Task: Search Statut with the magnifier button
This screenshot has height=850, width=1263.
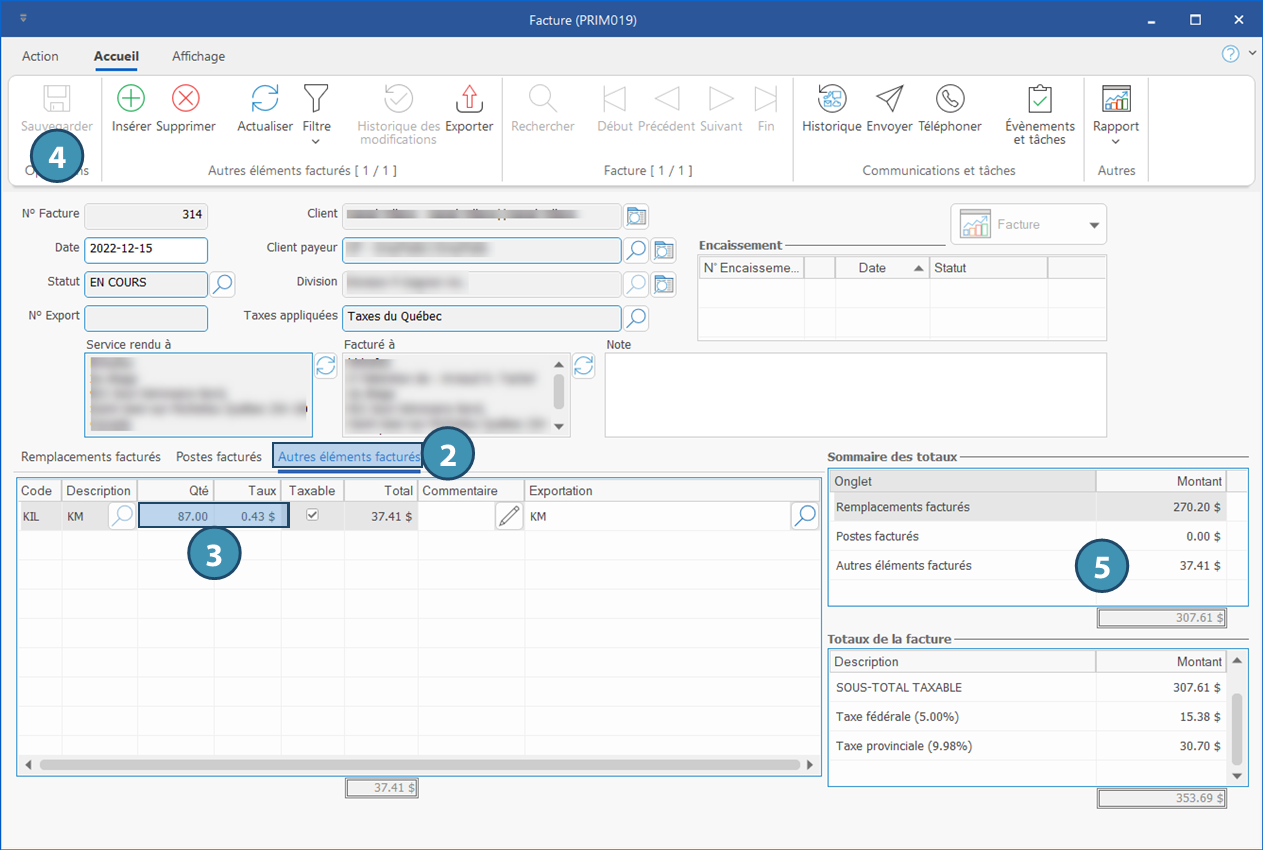Action: coord(222,284)
